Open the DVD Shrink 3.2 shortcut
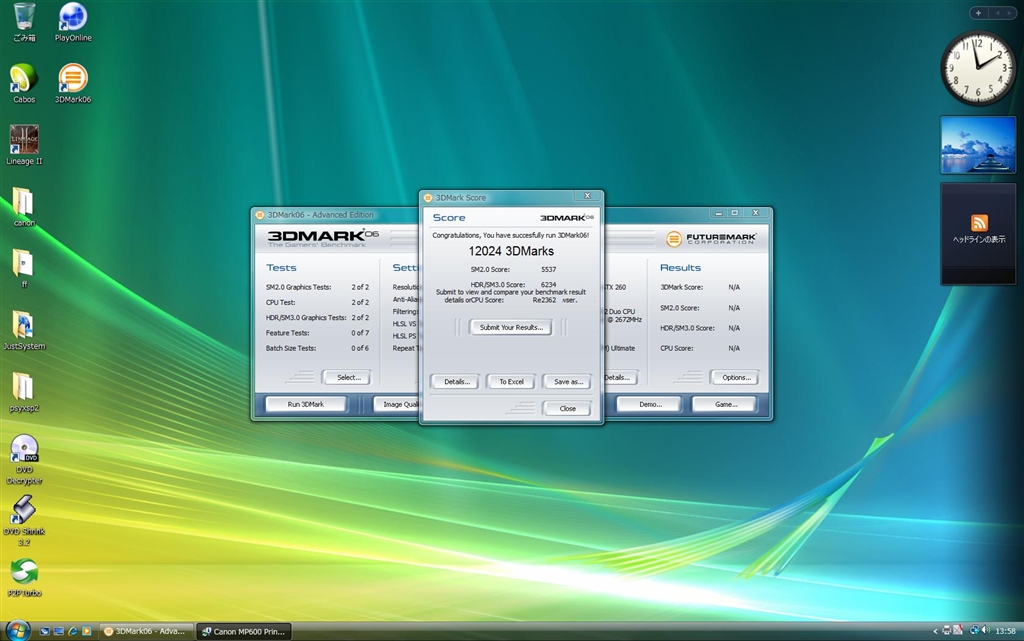 click(x=24, y=511)
